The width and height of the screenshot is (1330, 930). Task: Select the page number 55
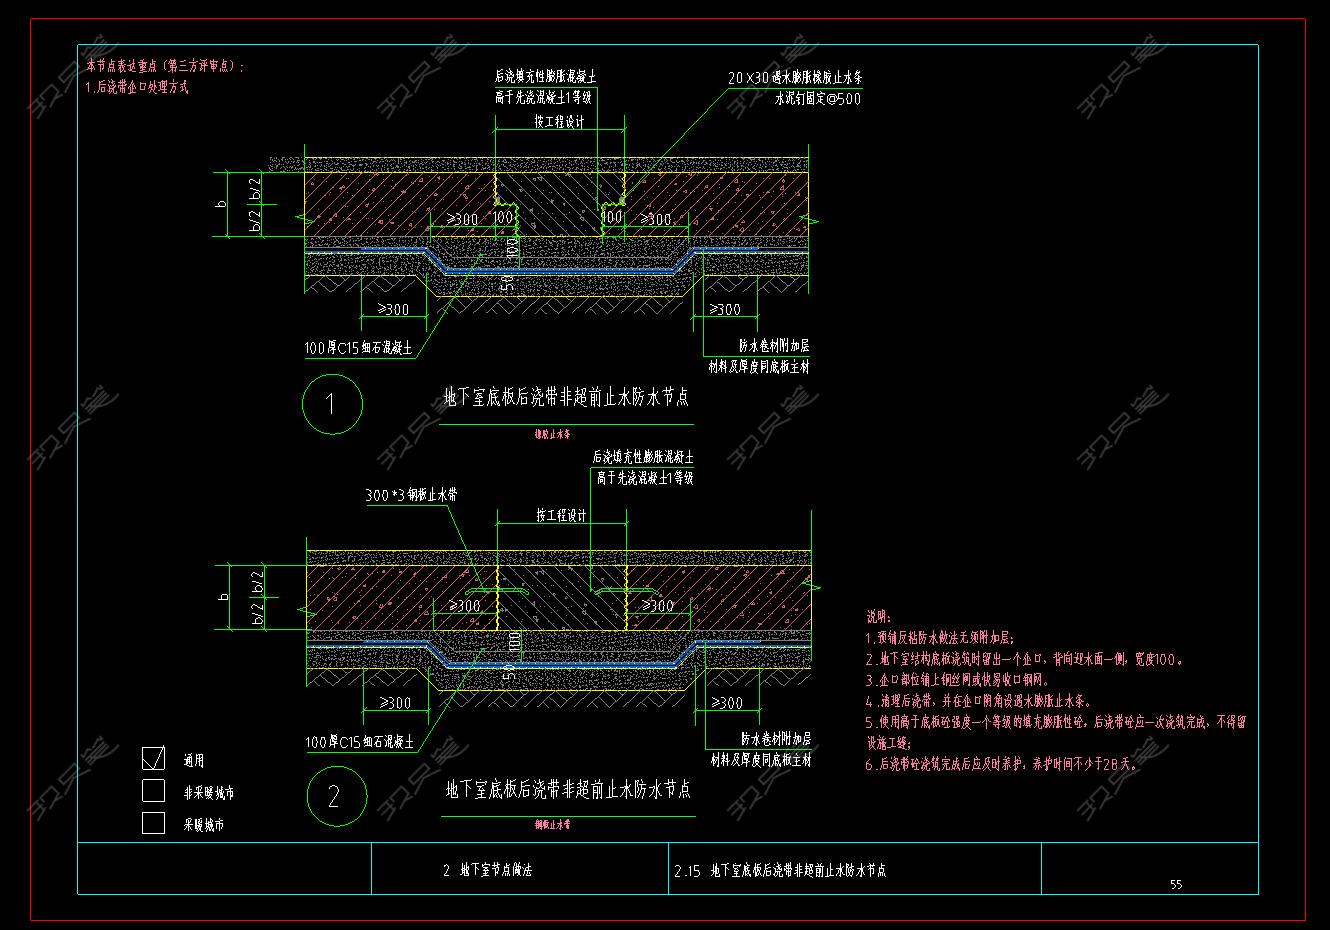coord(1176,884)
